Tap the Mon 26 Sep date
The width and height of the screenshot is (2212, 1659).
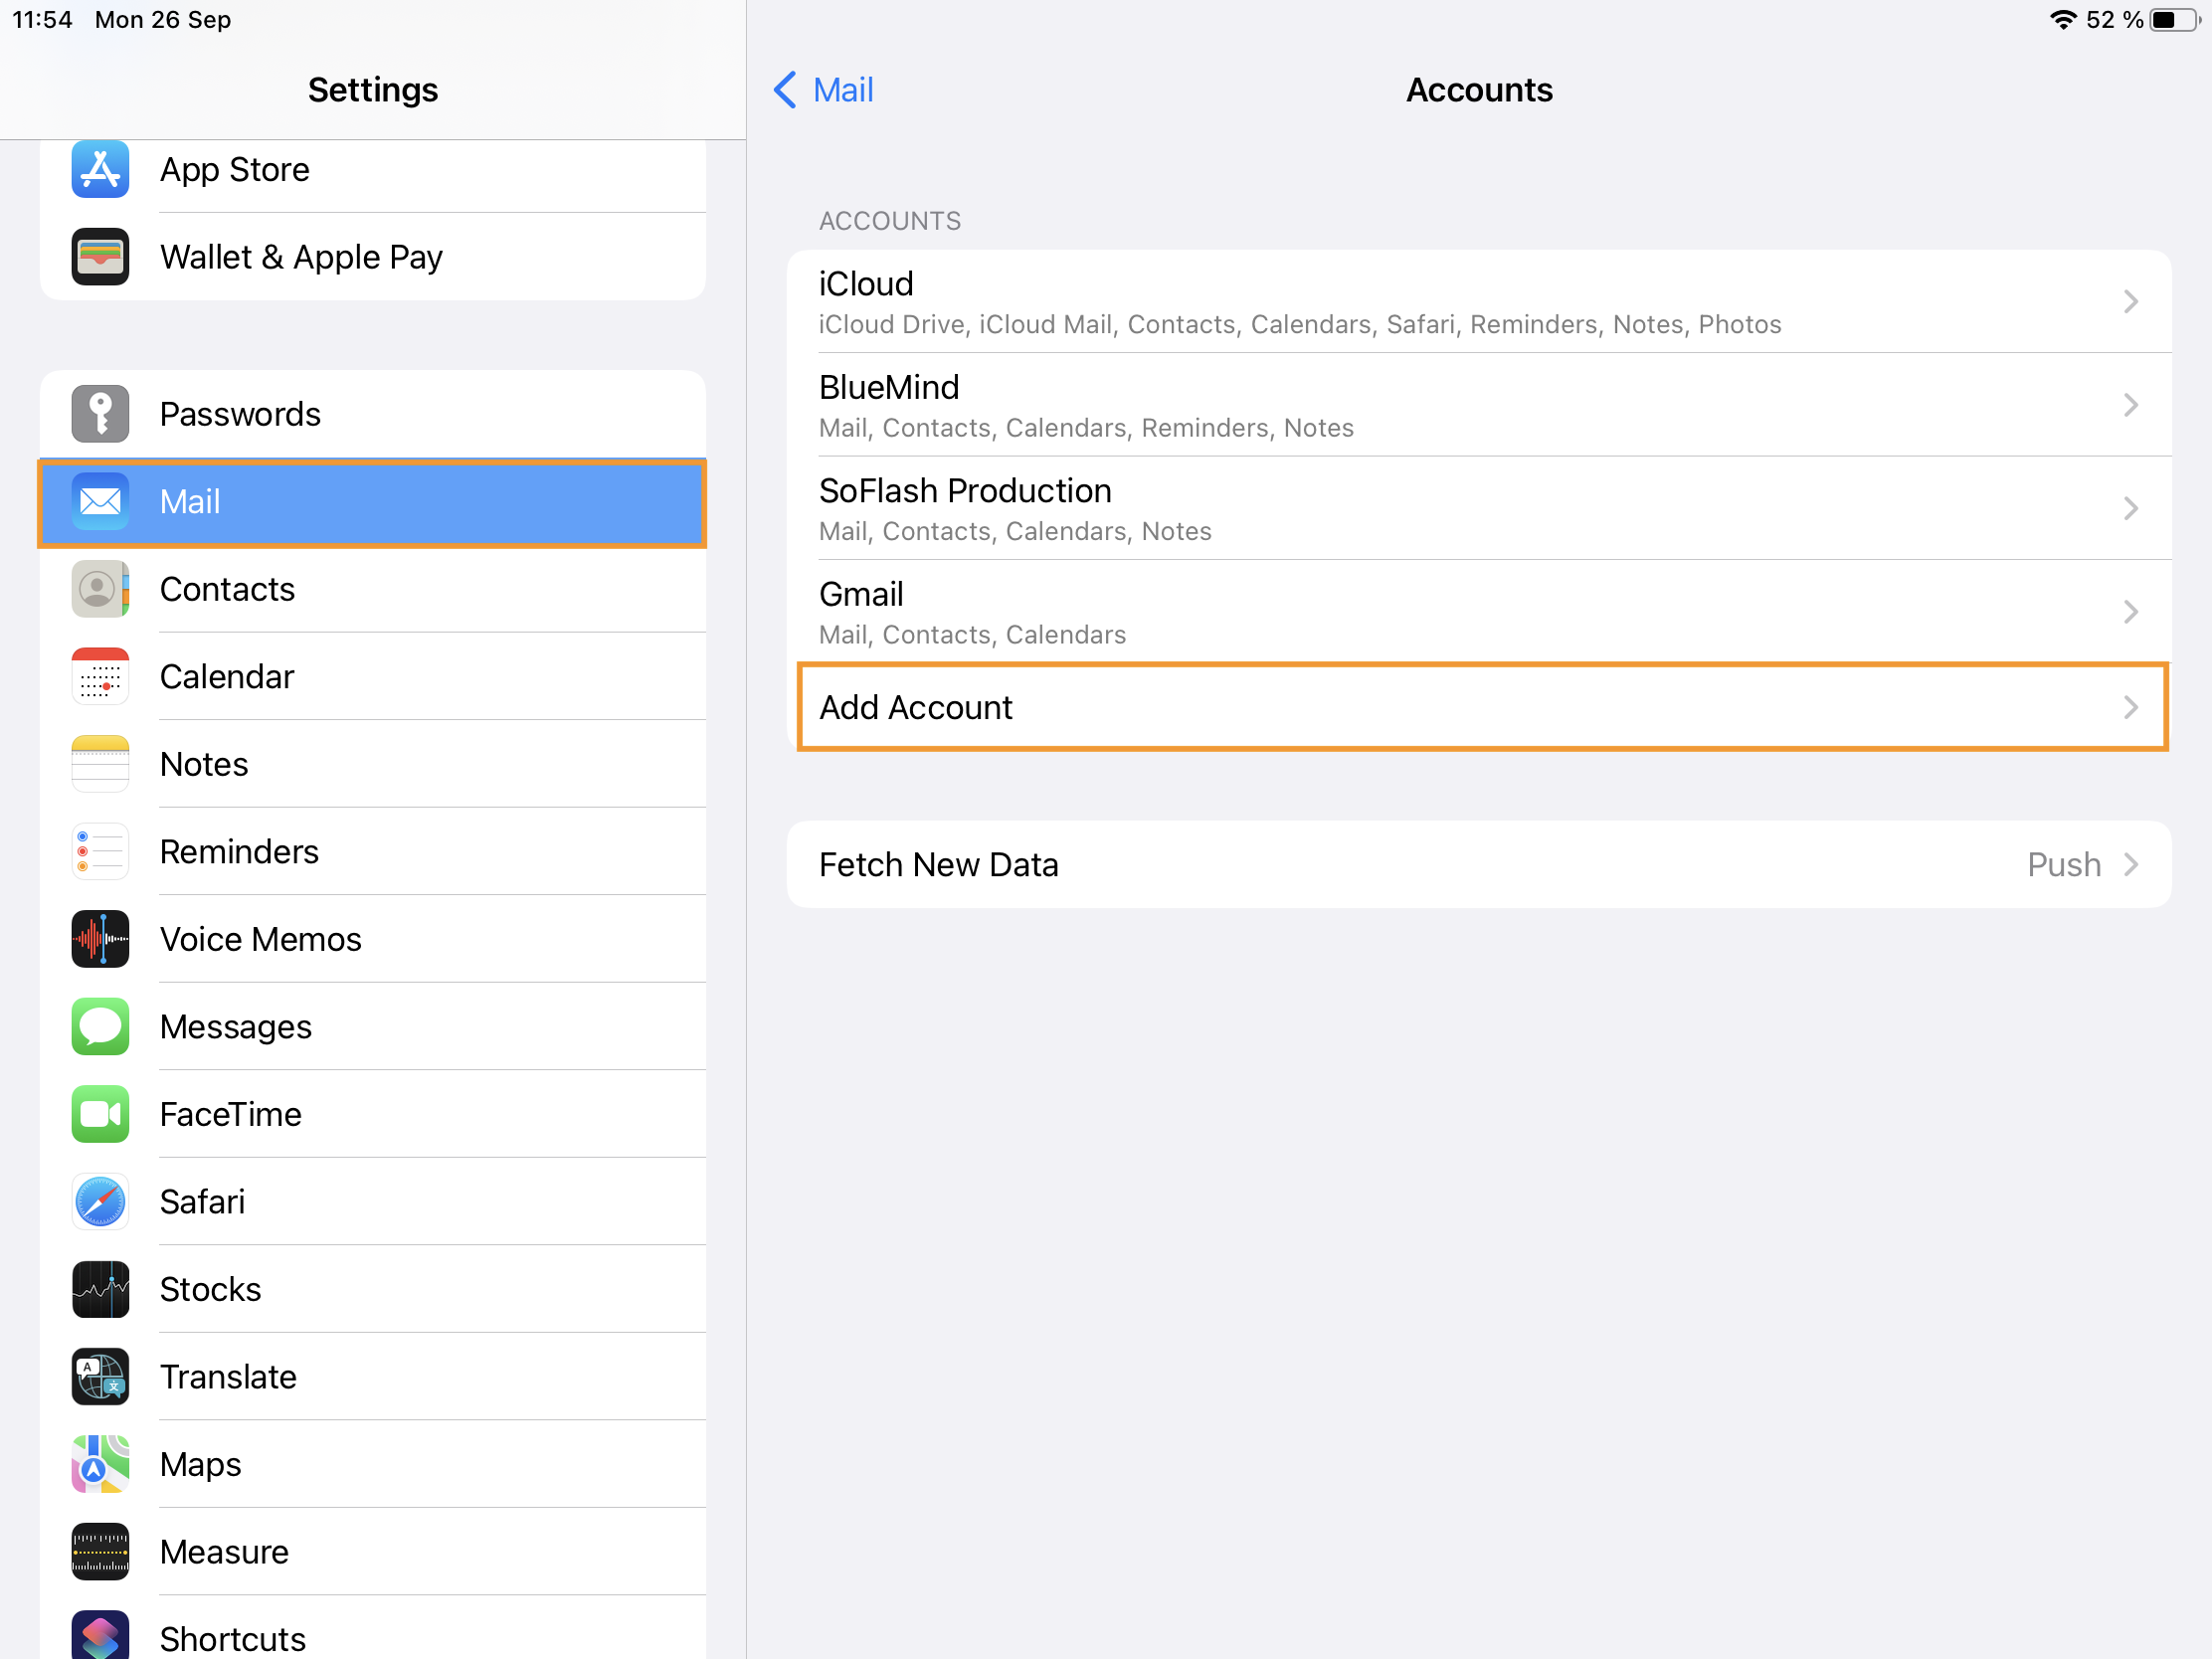[163, 20]
